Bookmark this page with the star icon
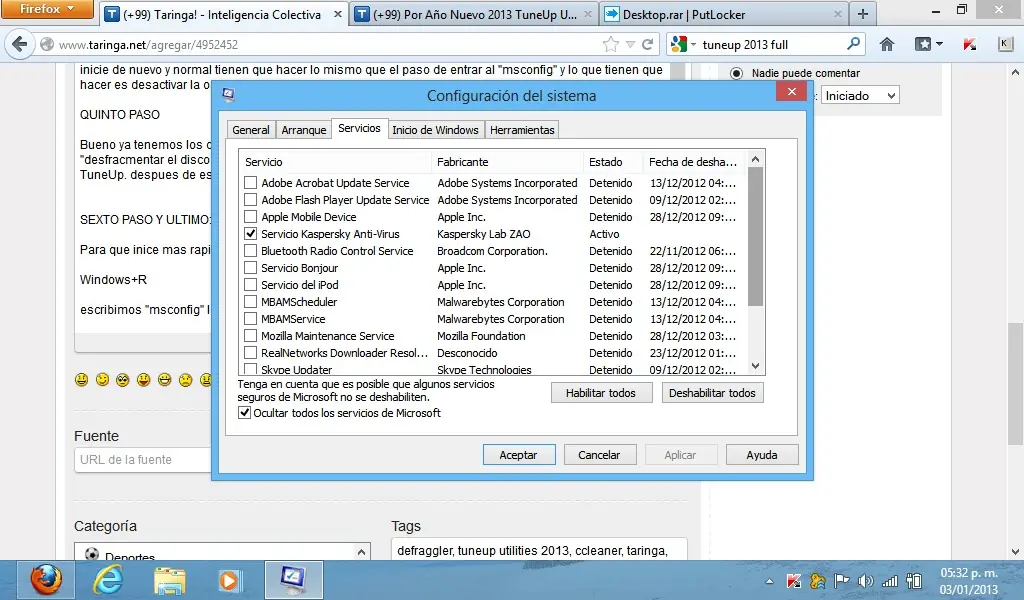Viewport: 1024px width, 600px height. click(x=611, y=44)
